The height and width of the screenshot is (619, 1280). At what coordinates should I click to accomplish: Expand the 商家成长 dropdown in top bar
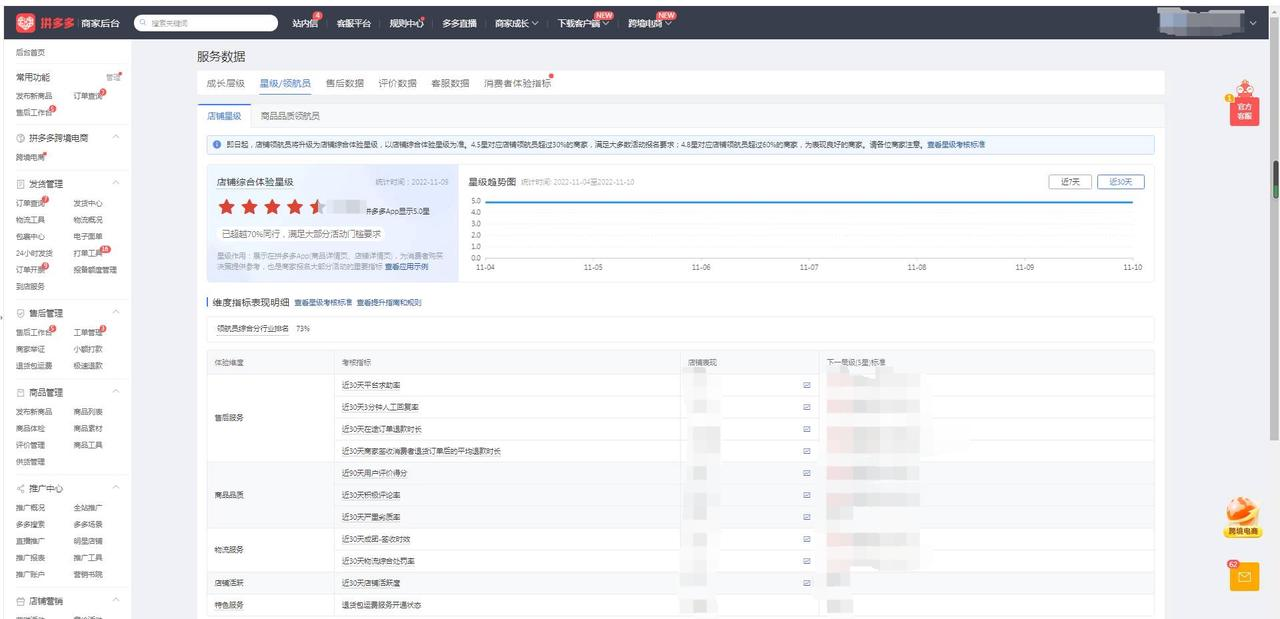[516, 23]
